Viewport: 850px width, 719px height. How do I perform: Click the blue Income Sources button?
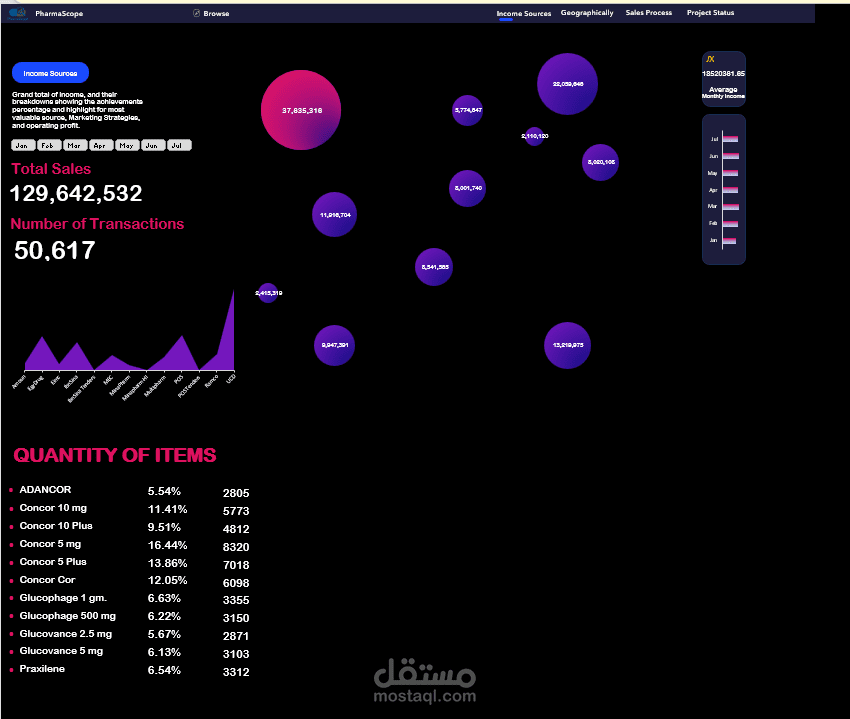[50, 73]
